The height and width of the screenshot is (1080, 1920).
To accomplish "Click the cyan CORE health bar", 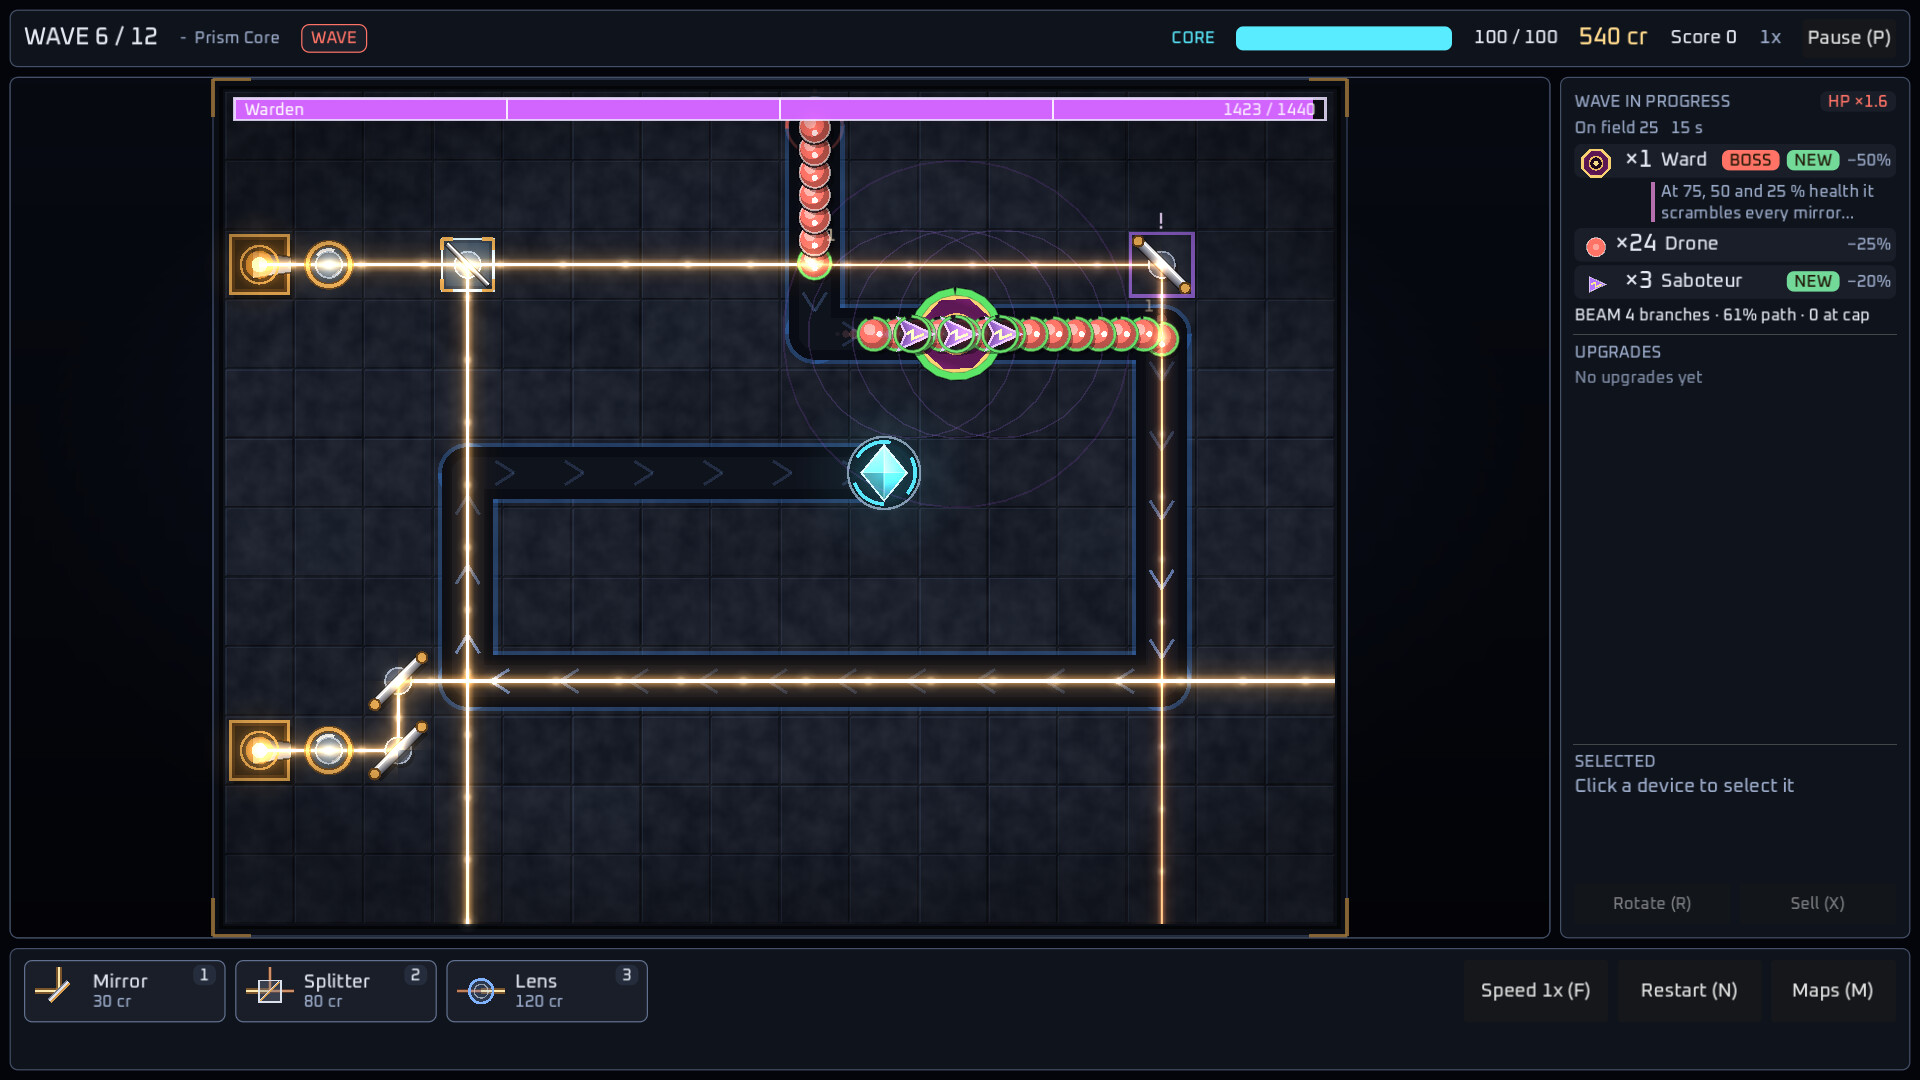I will [1343, 38].
